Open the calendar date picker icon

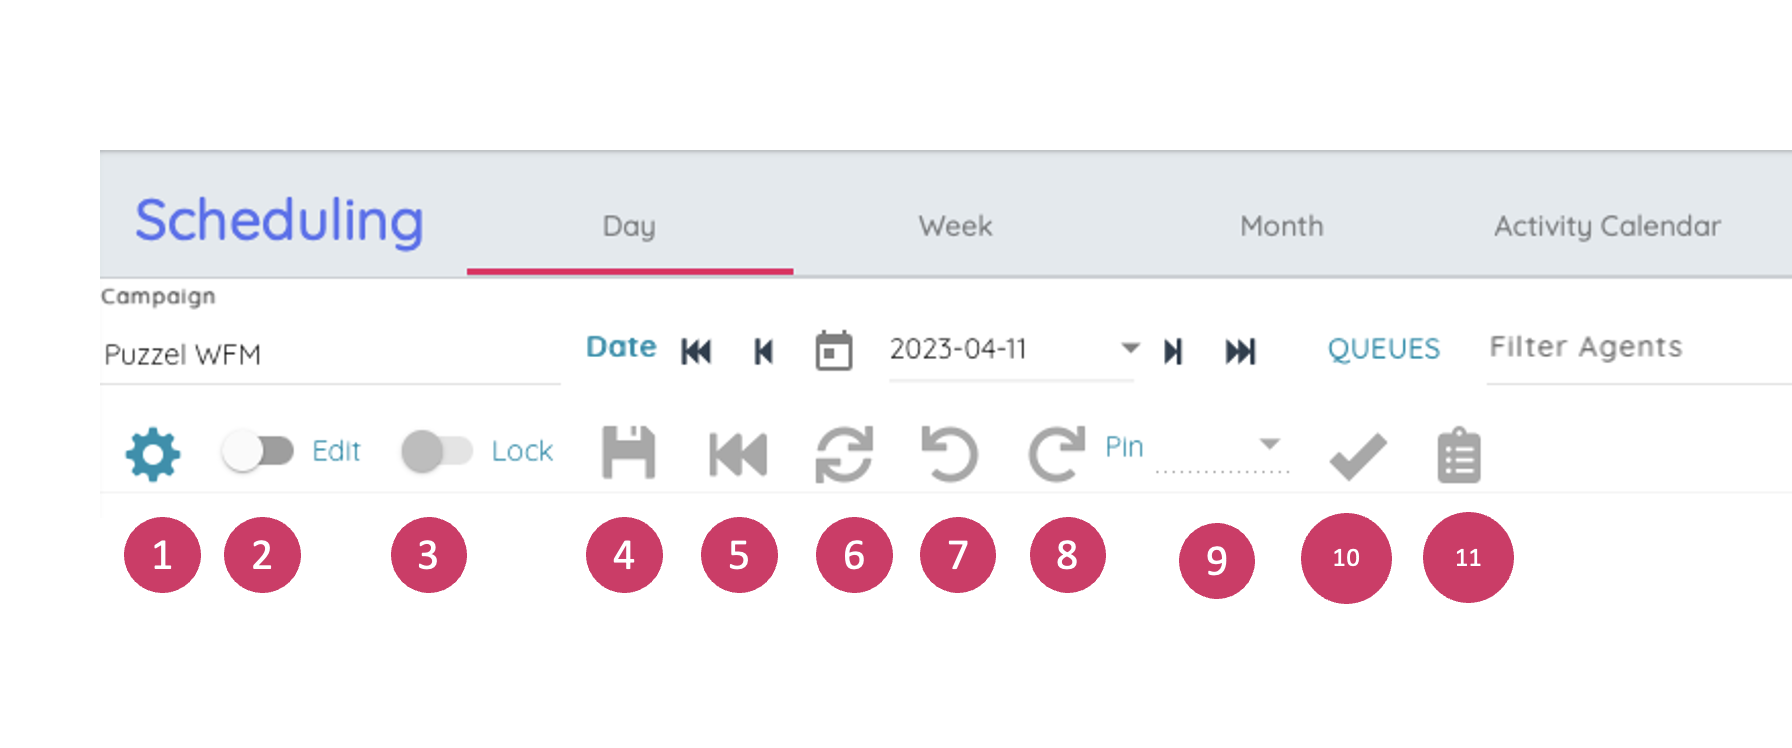point(834,351)
